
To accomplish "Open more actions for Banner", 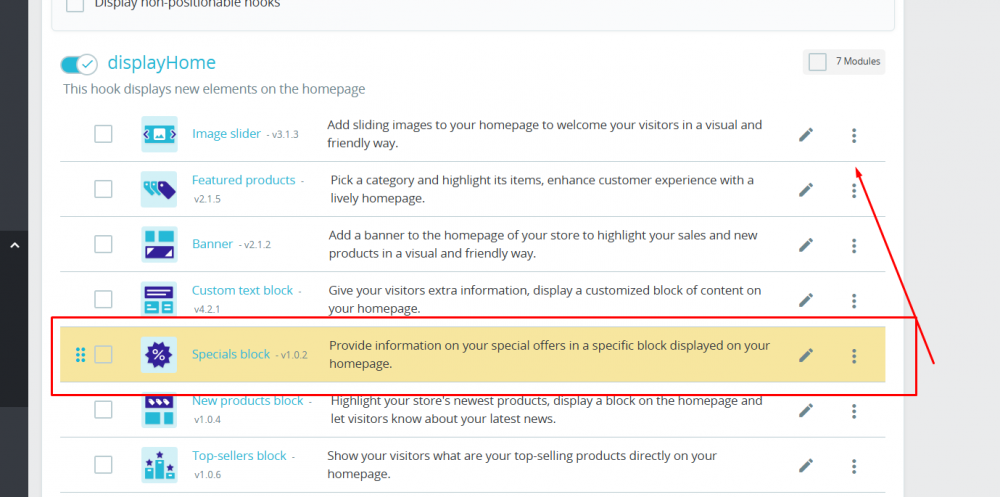I will [x=854, y=245].
